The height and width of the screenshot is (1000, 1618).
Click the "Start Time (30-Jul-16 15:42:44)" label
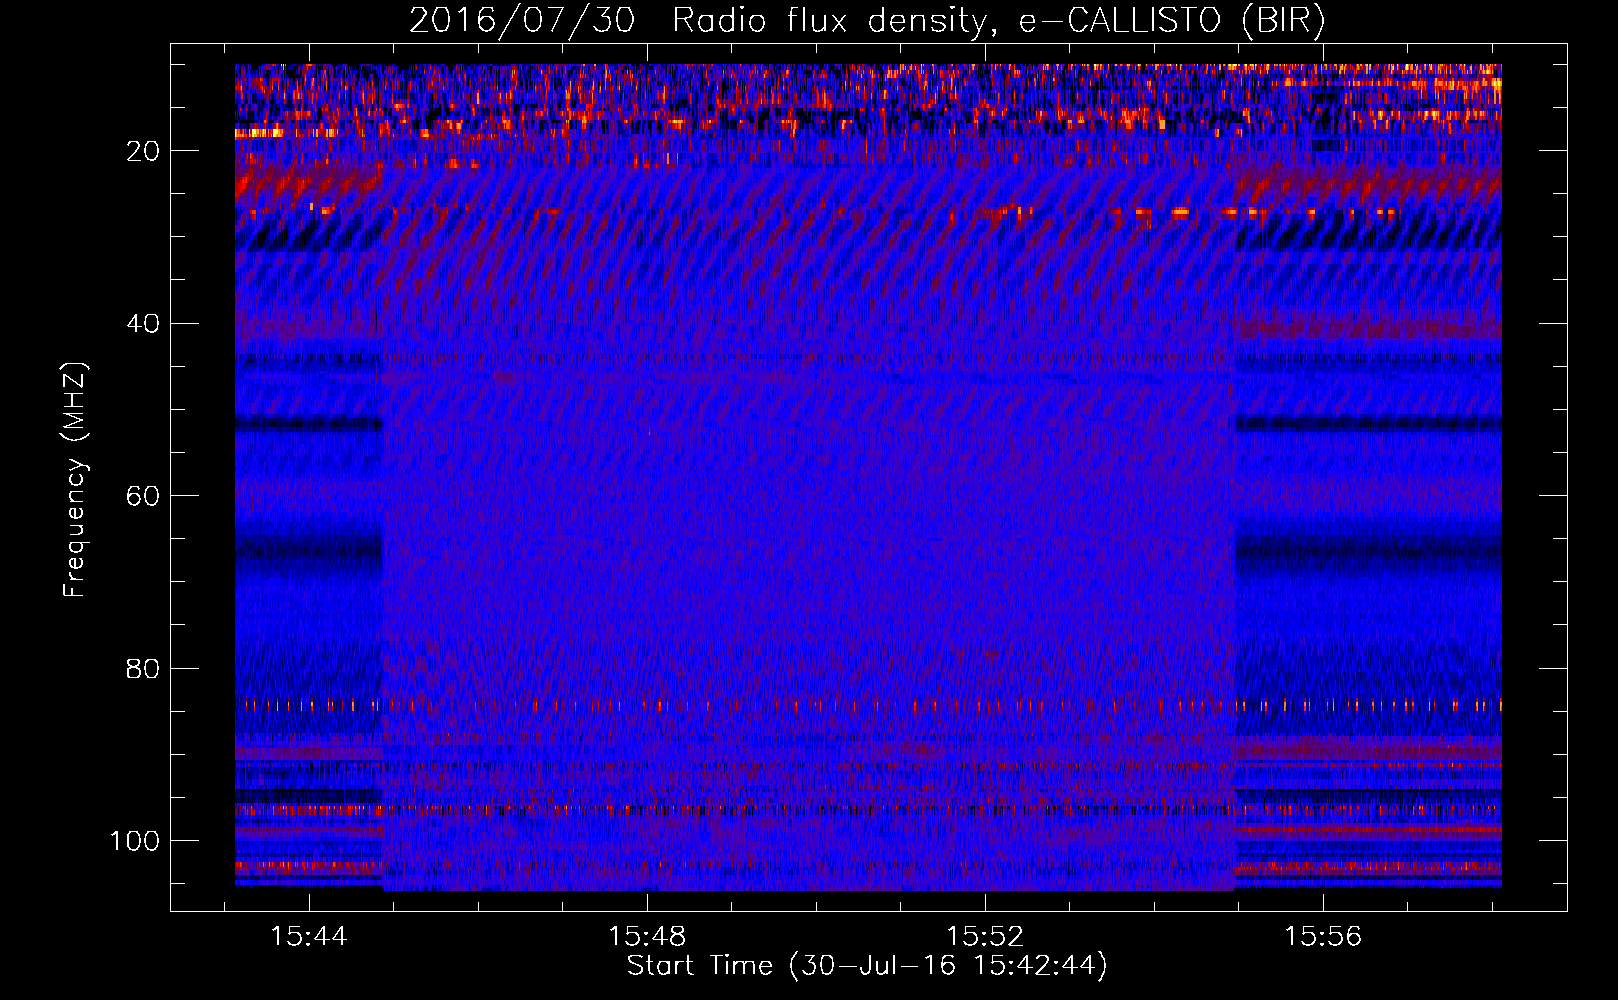pyautogui.click(x=867, y=966)
